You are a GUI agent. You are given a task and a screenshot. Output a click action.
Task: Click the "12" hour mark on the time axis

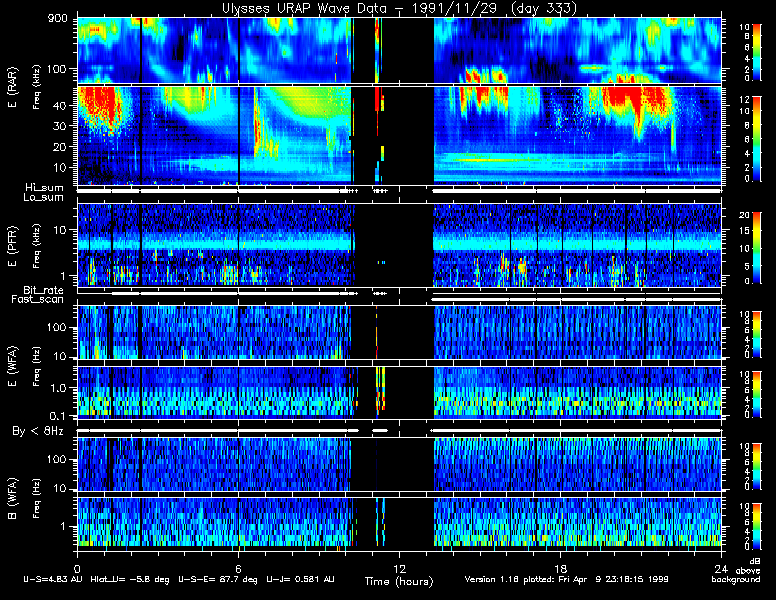coord(399,569)
